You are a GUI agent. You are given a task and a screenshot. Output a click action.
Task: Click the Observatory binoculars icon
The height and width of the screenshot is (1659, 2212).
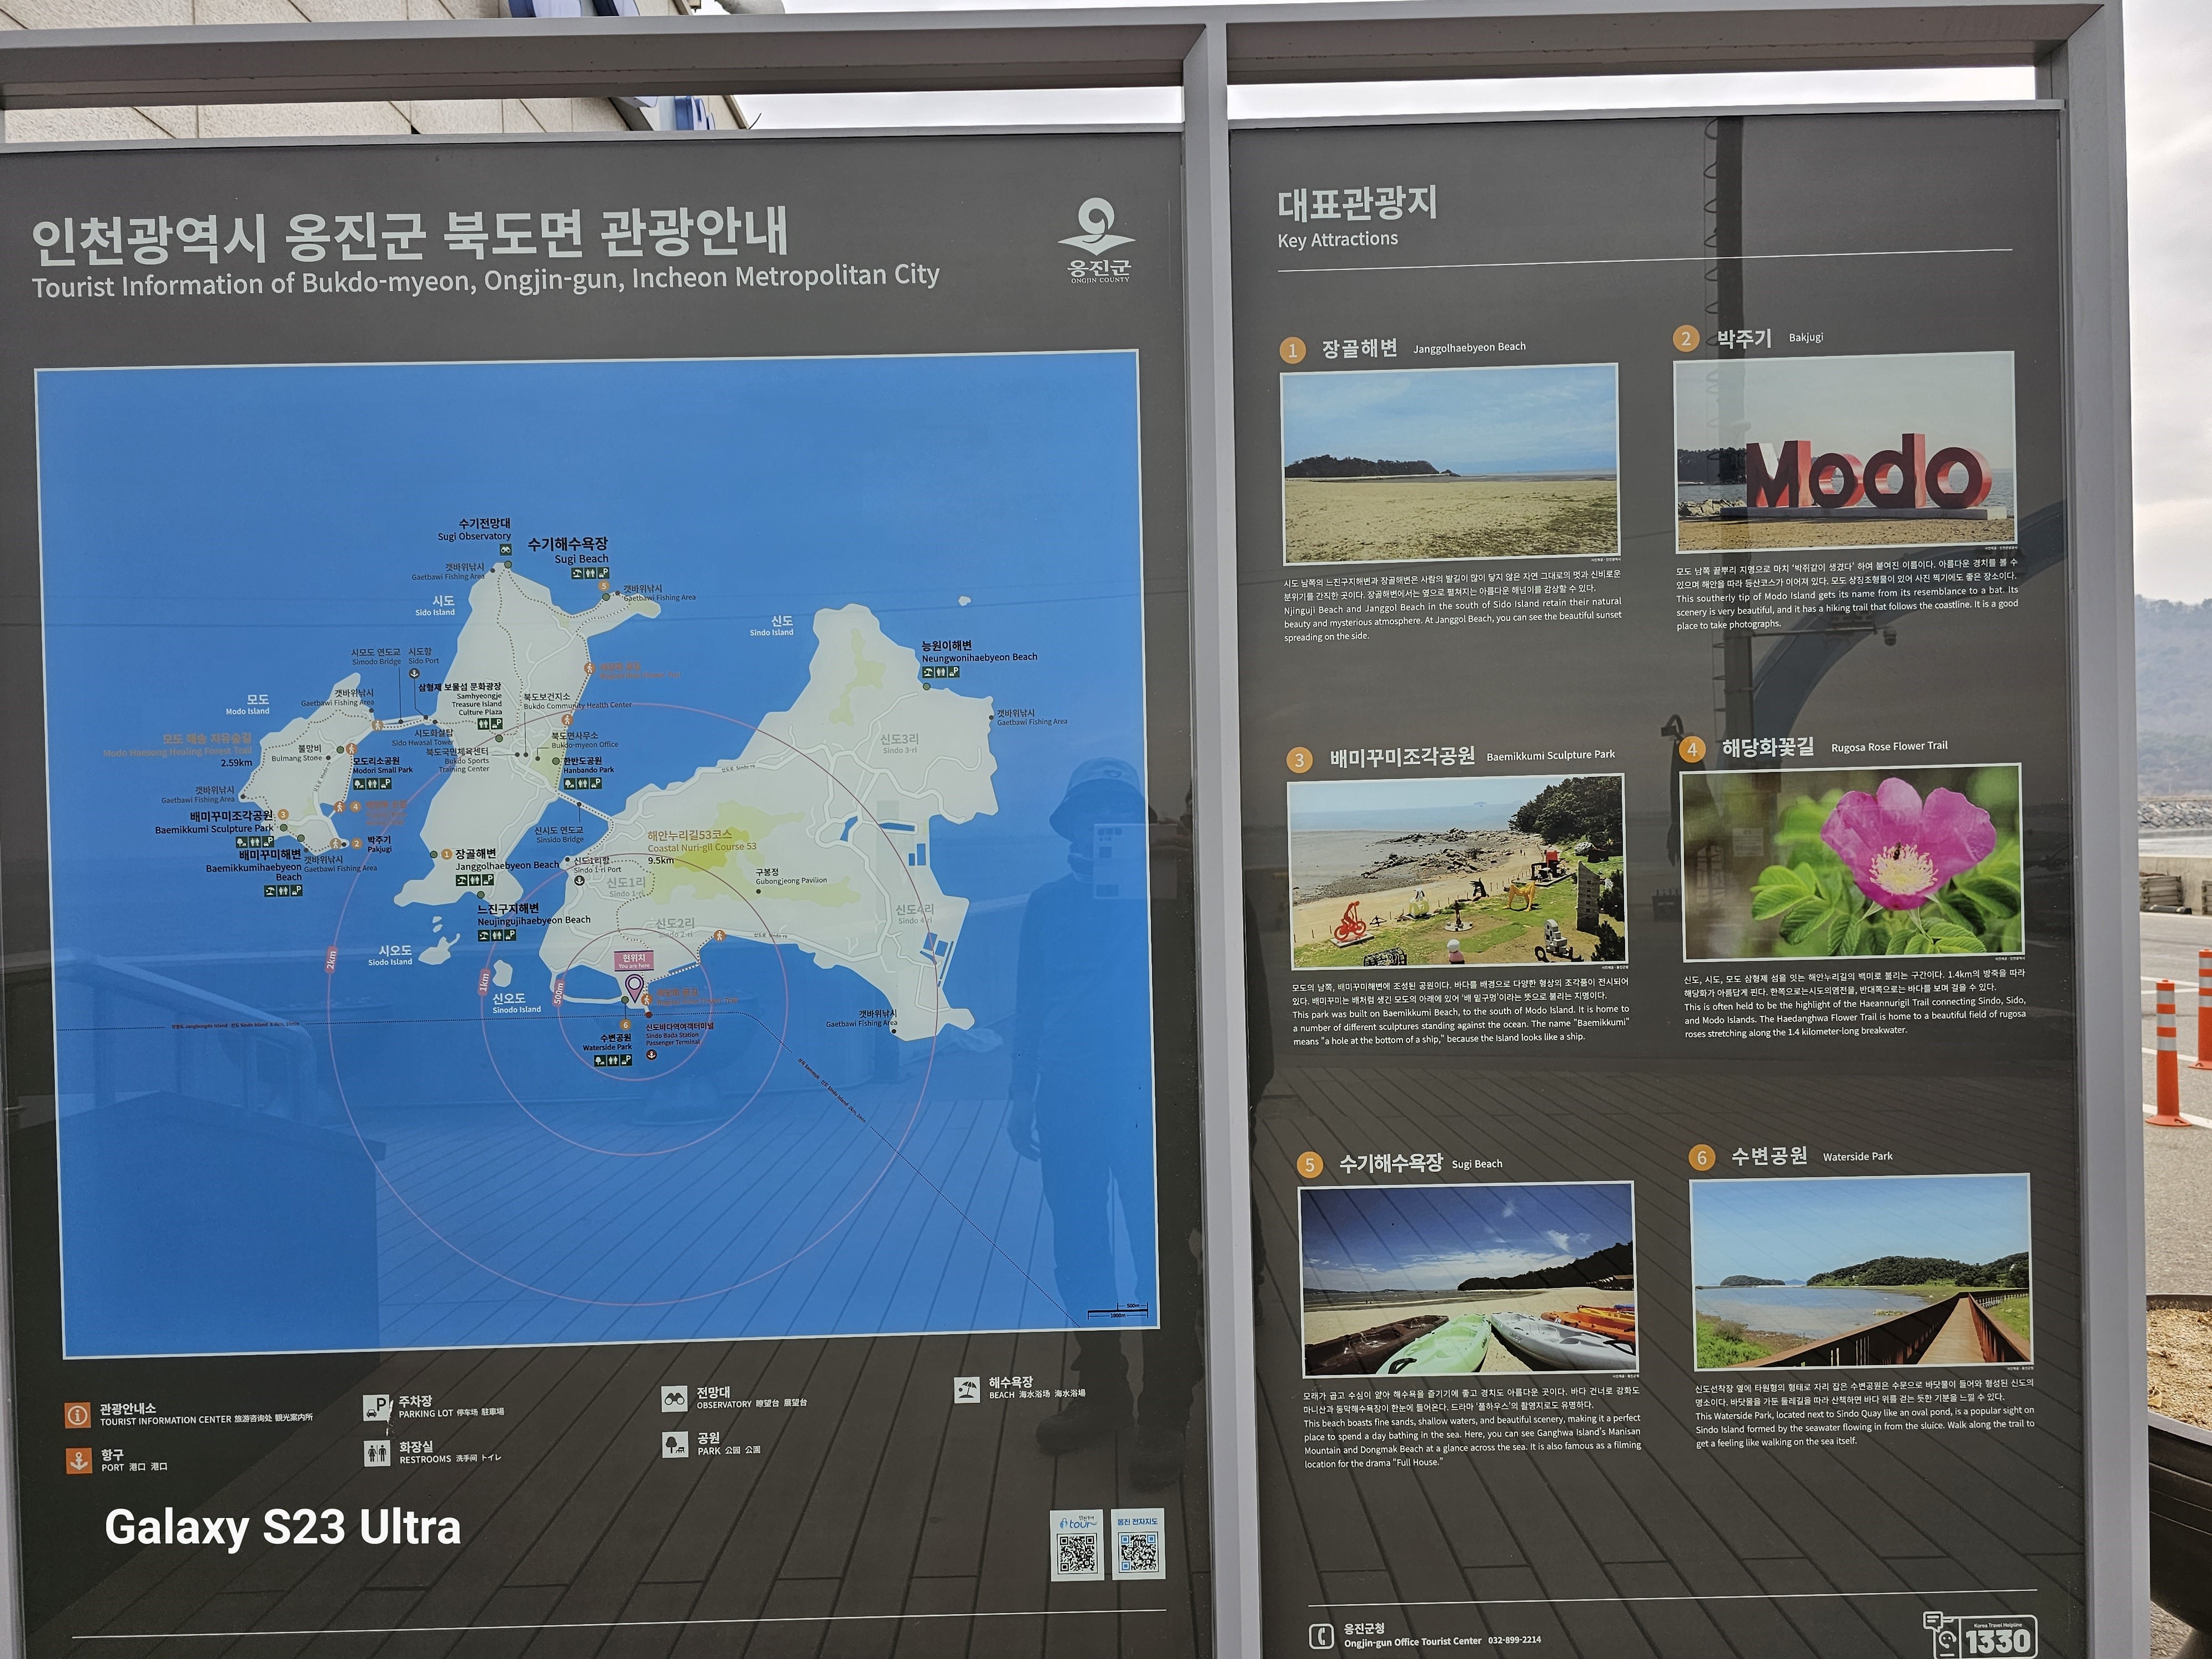[674, 1398]
